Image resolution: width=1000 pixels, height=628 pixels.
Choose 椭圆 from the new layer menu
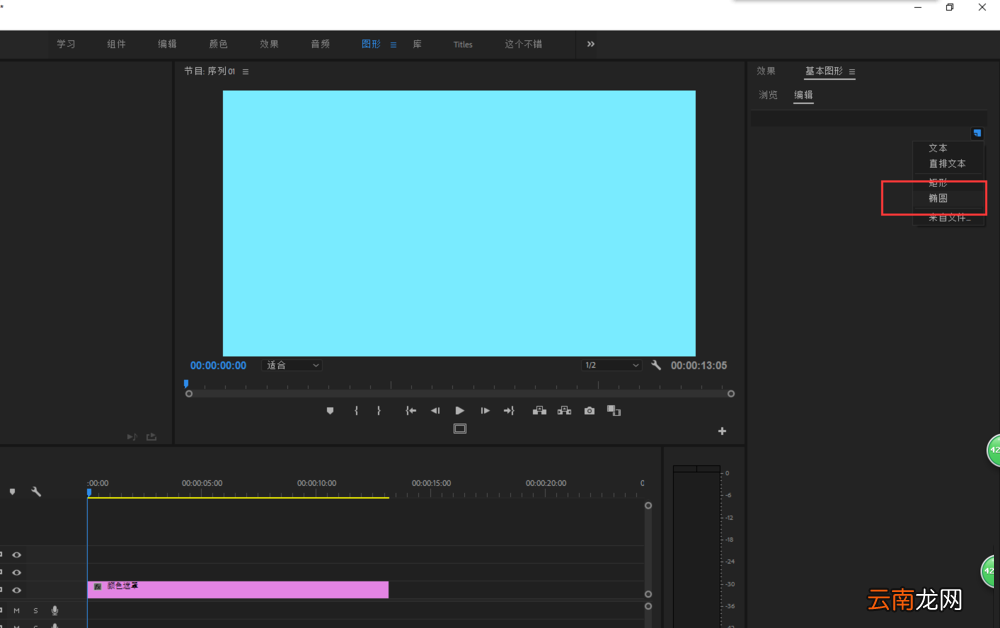coord(938,198)
